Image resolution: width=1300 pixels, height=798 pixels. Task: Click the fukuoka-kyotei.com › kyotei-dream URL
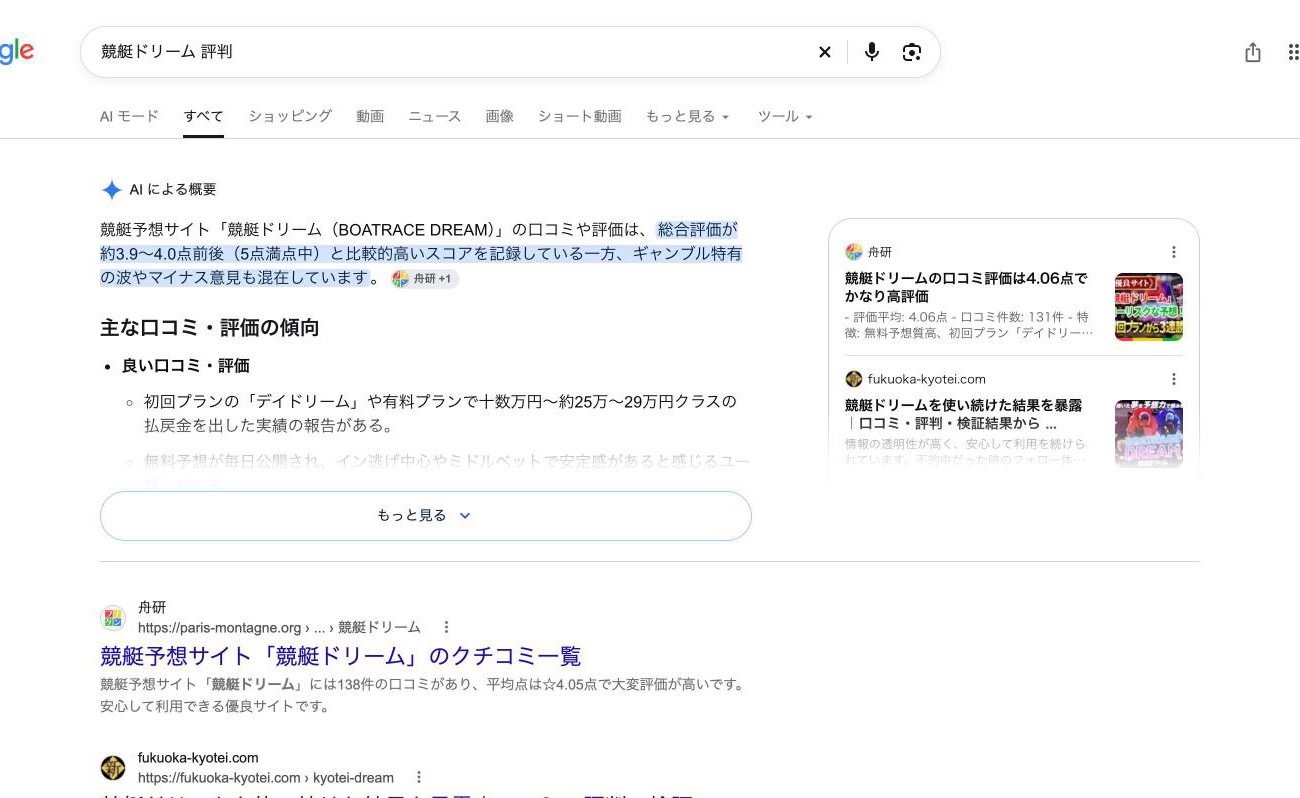pos(266,778)
